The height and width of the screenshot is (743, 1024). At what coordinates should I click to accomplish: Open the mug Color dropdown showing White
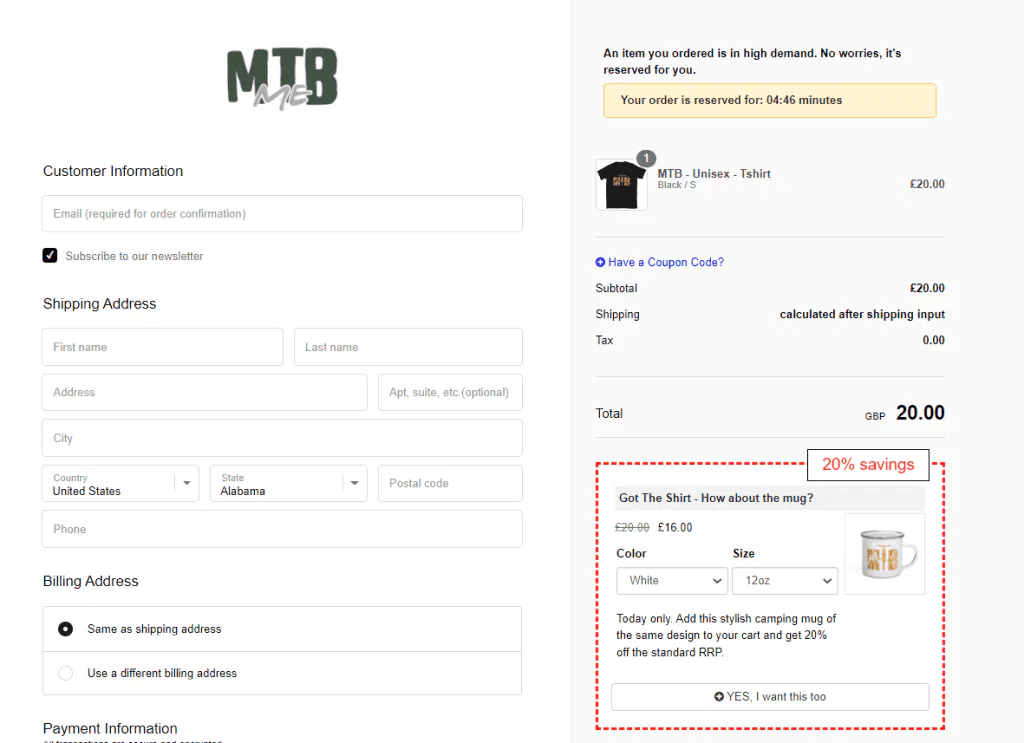coord(671,581)
